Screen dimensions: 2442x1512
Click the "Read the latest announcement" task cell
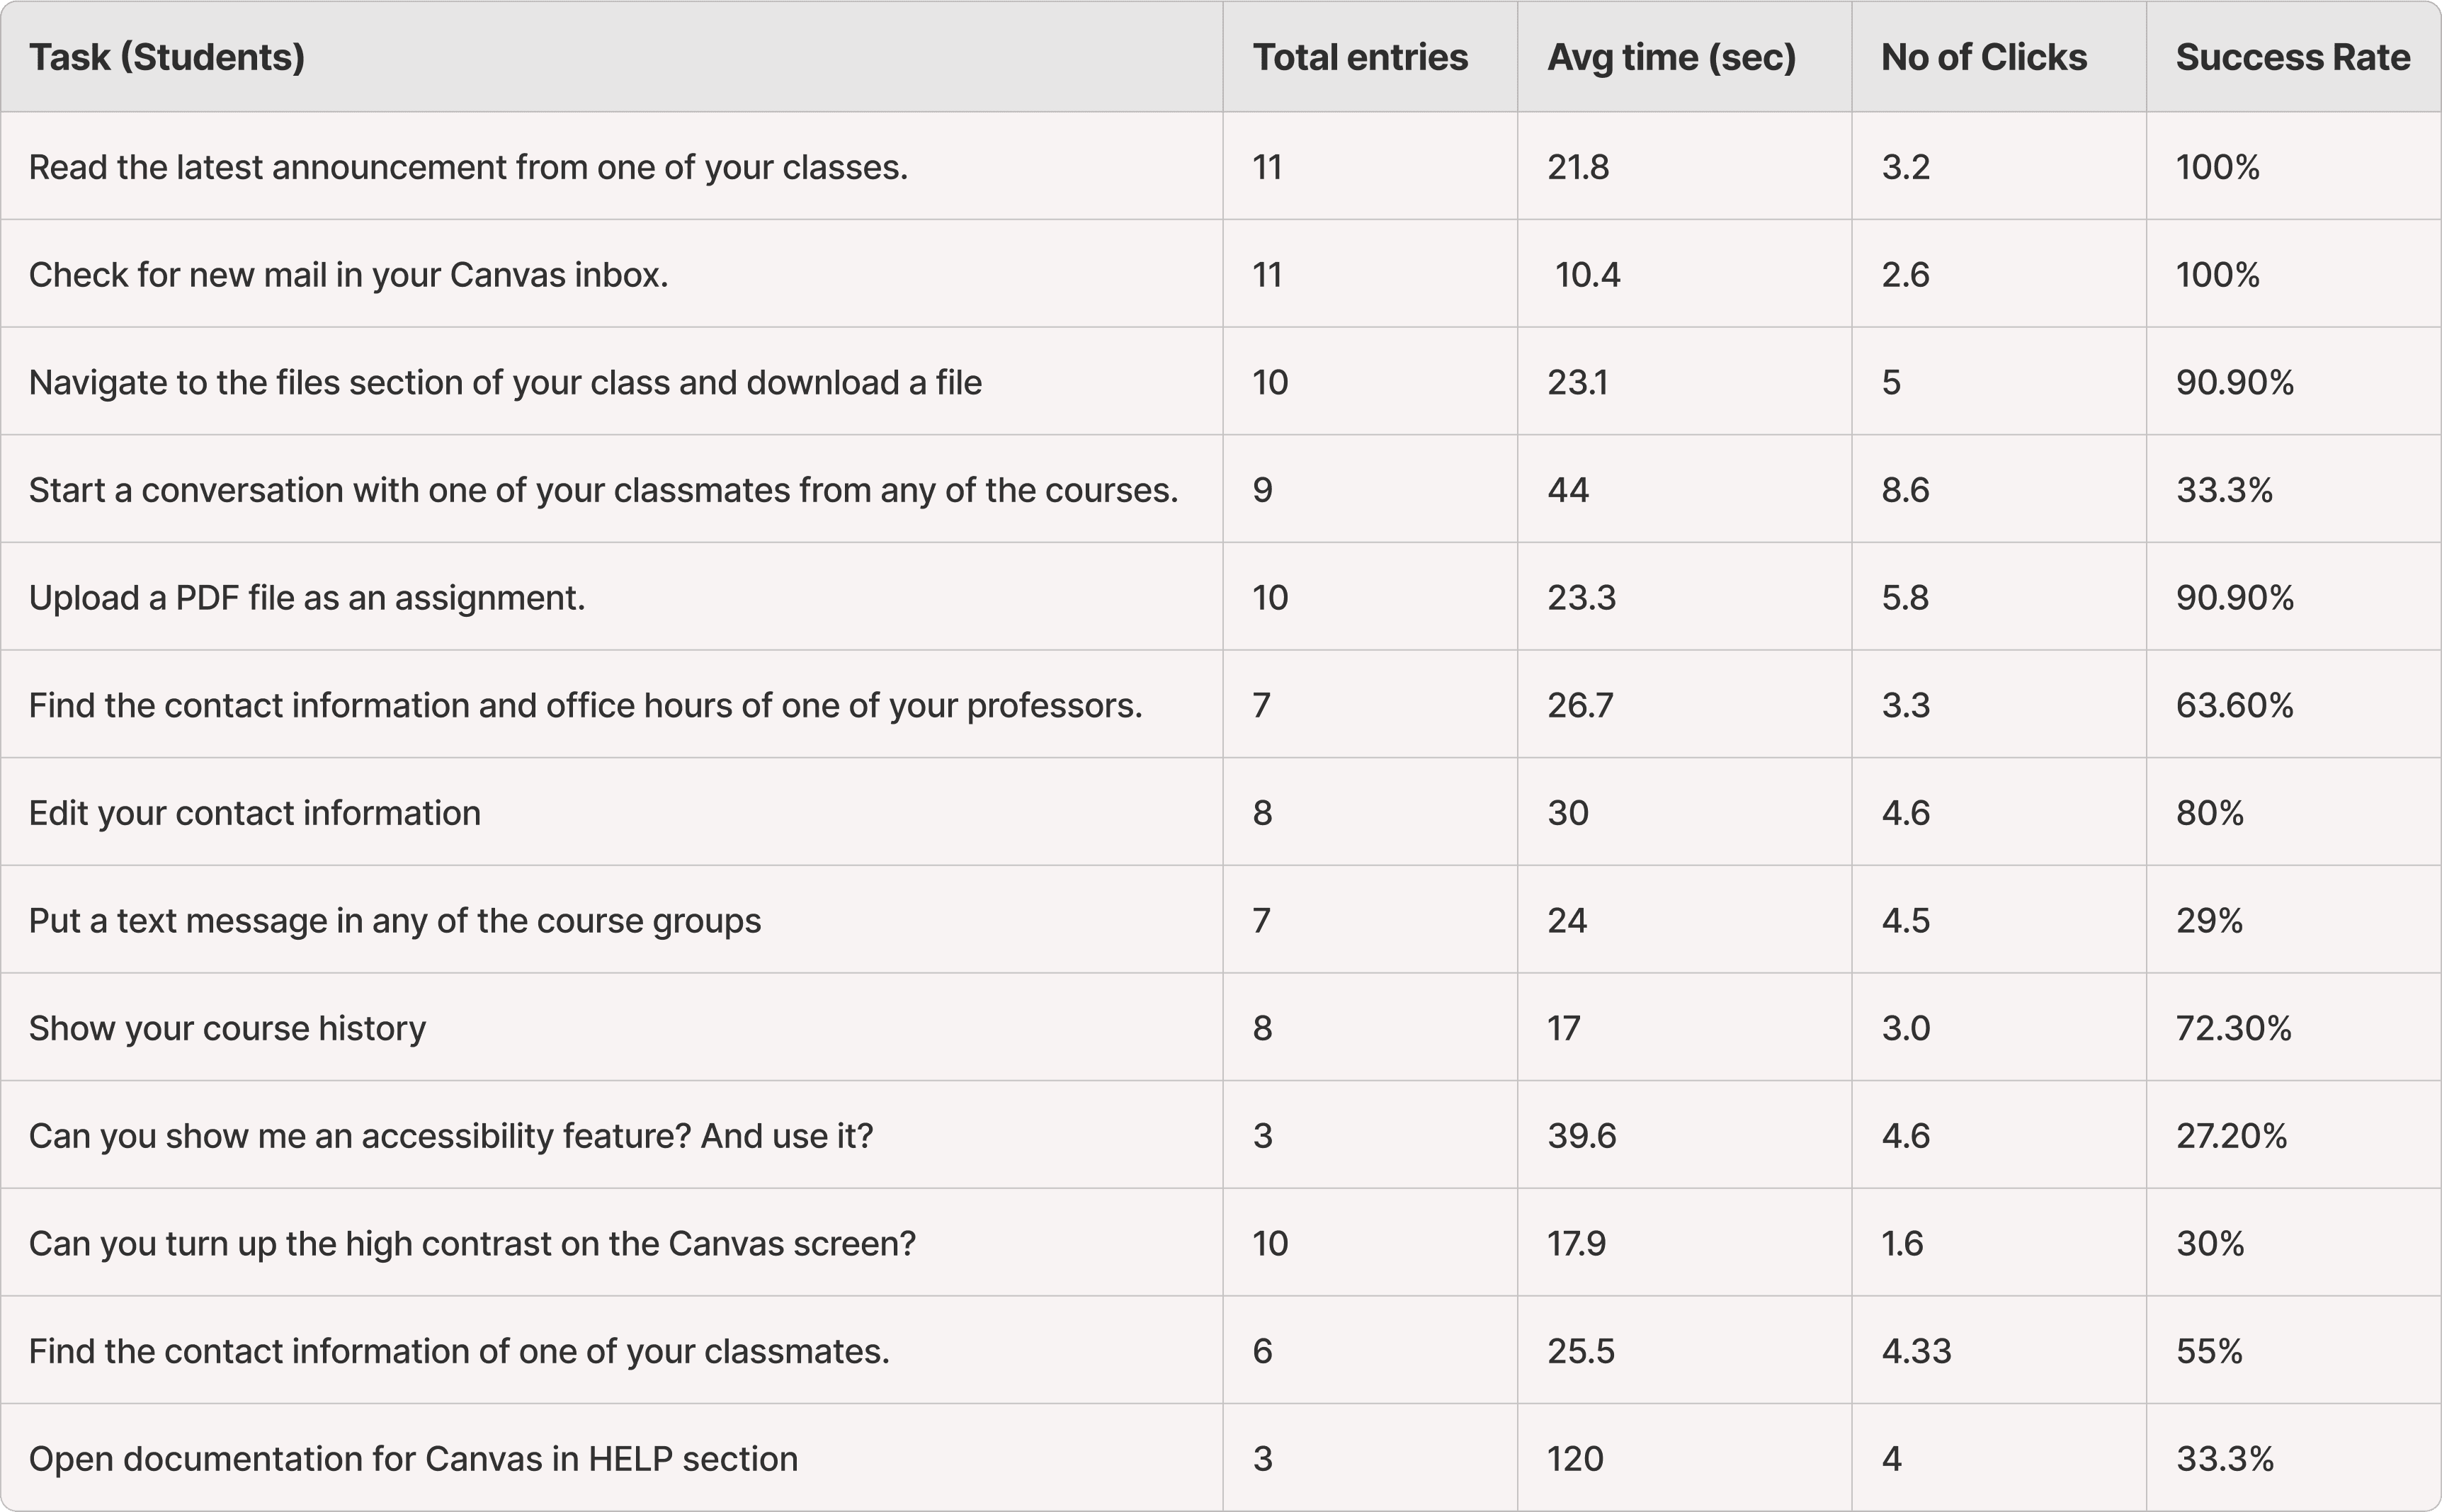coord(468,167)
